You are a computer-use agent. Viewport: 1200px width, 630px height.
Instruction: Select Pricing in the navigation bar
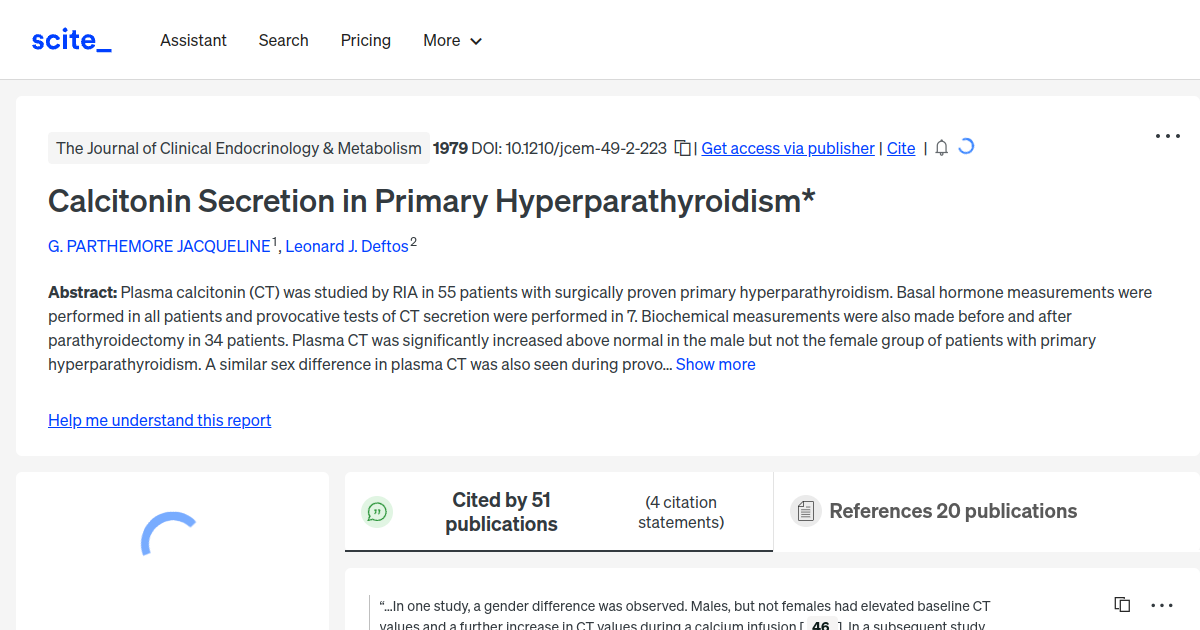(365, 40)
